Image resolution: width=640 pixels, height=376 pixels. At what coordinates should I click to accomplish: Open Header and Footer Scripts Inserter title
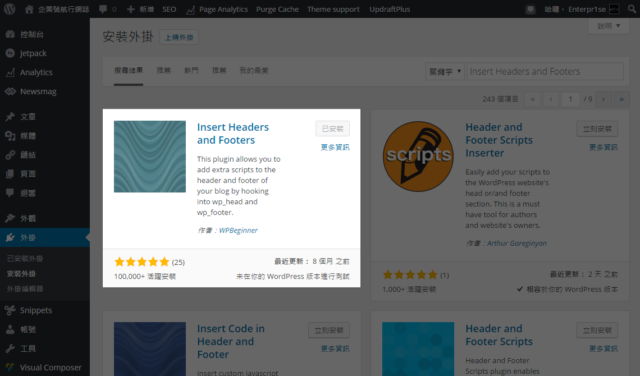[x=499, y=140]
